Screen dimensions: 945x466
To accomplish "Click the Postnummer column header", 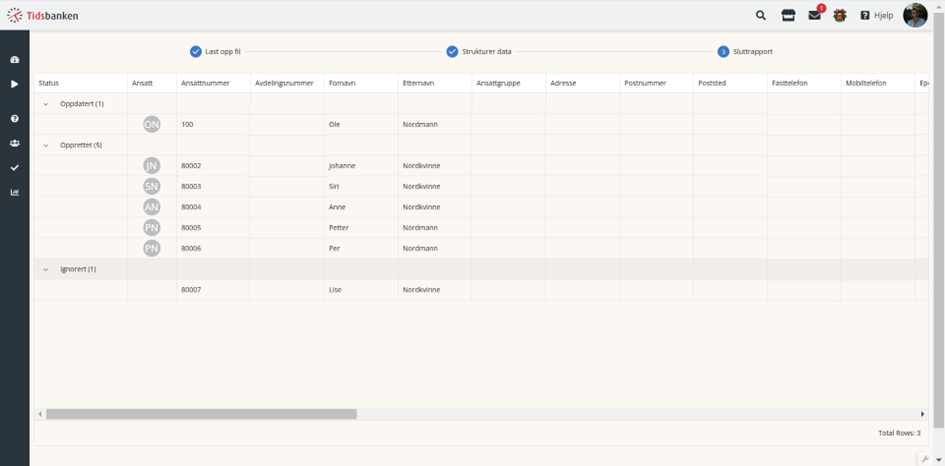I will (656, 83).
